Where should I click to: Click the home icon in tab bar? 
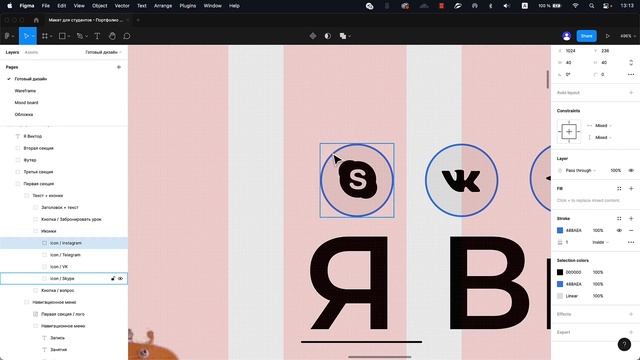tap(36, 20)
